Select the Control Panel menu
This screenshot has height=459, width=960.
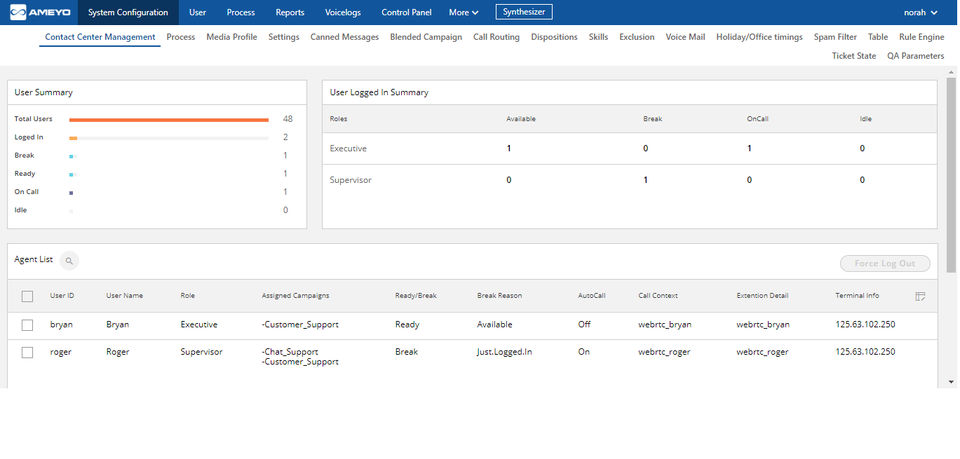click(x=408, y=12)
